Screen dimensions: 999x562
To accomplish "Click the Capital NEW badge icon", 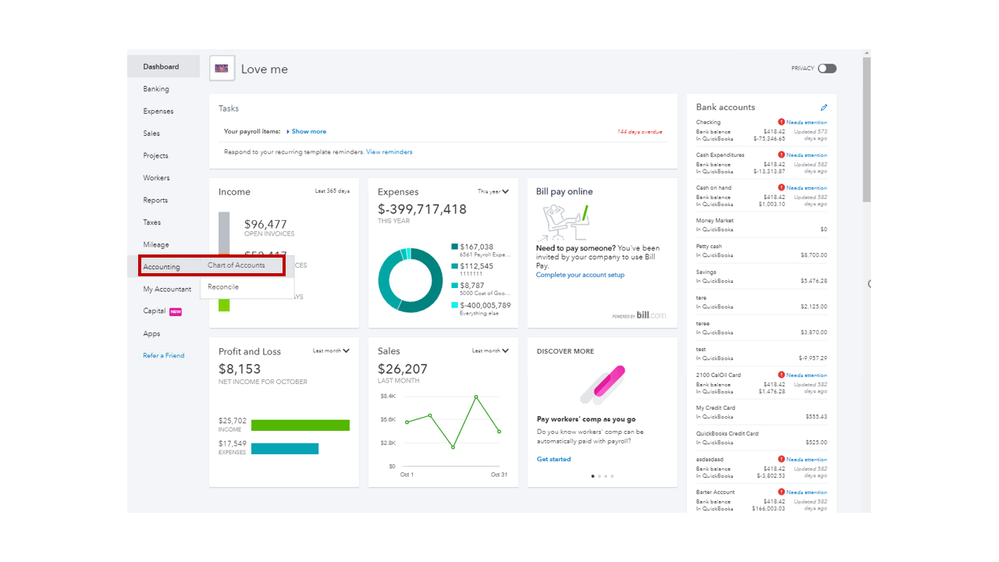I will [176, 312].
